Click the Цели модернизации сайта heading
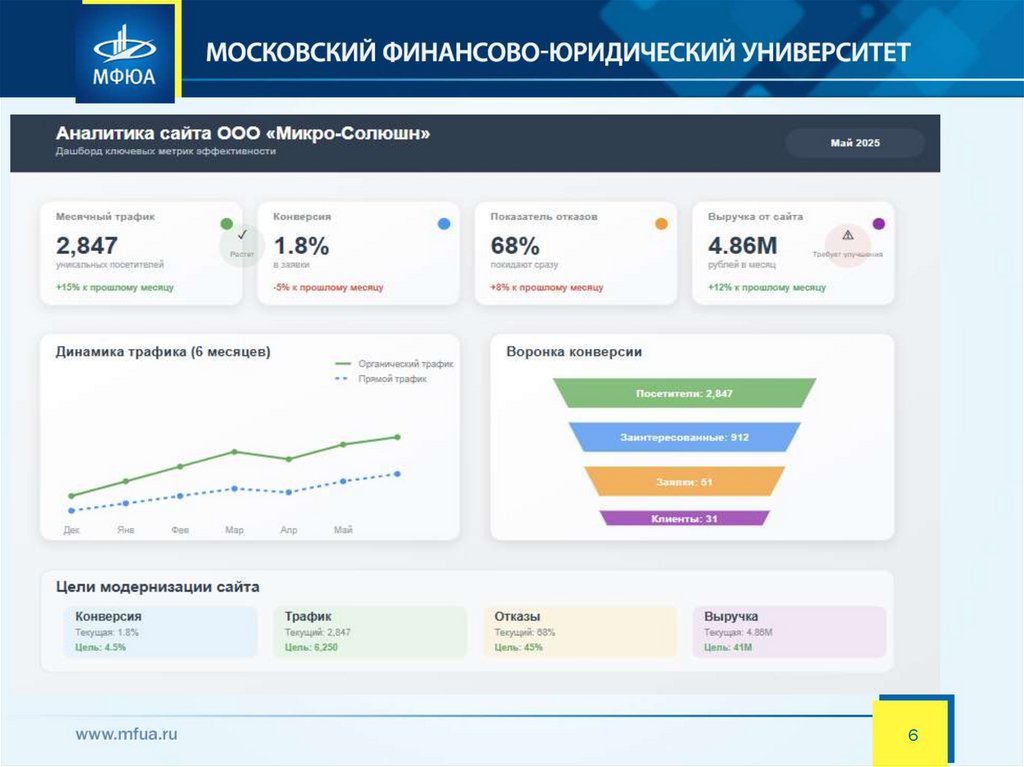 pos(157,587)
